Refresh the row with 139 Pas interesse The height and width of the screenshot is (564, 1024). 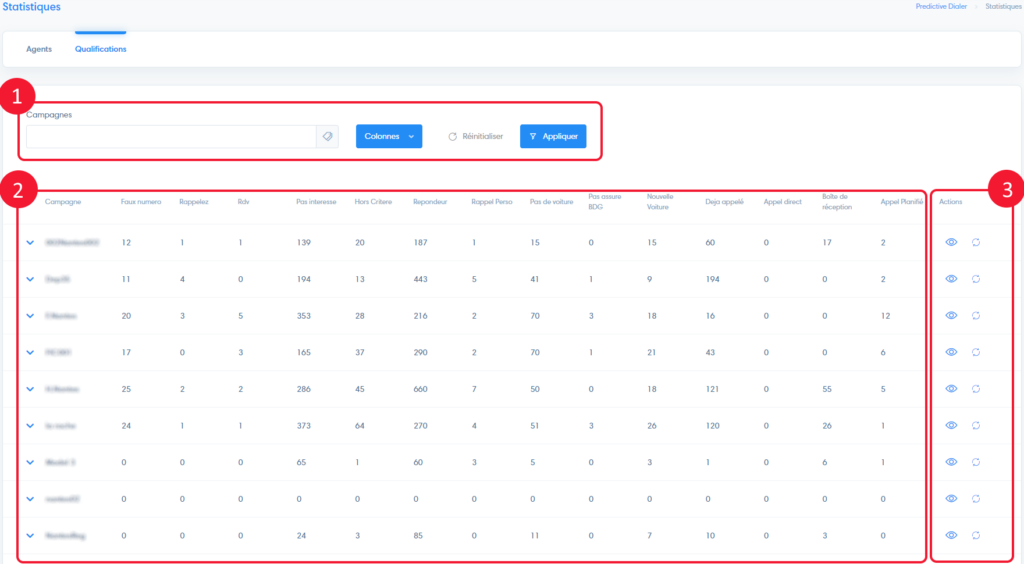[x=976, y=242]
